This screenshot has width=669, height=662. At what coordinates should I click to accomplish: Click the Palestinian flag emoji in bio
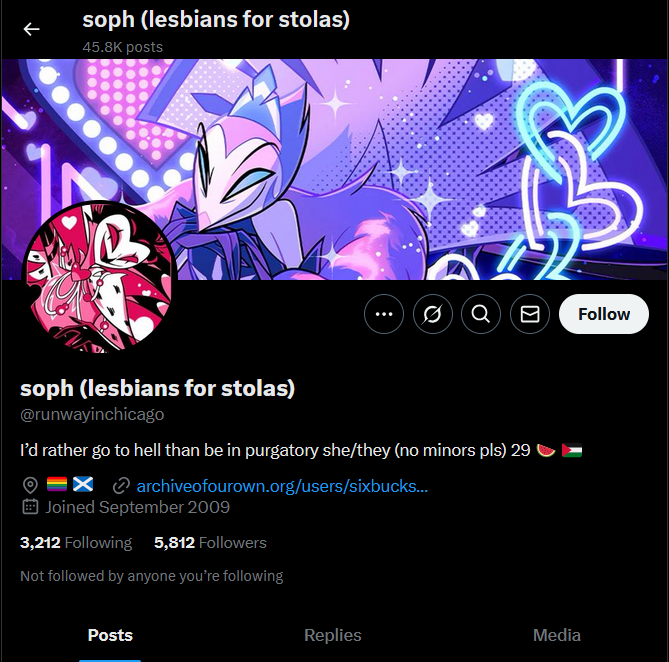(x=572, y=450)
